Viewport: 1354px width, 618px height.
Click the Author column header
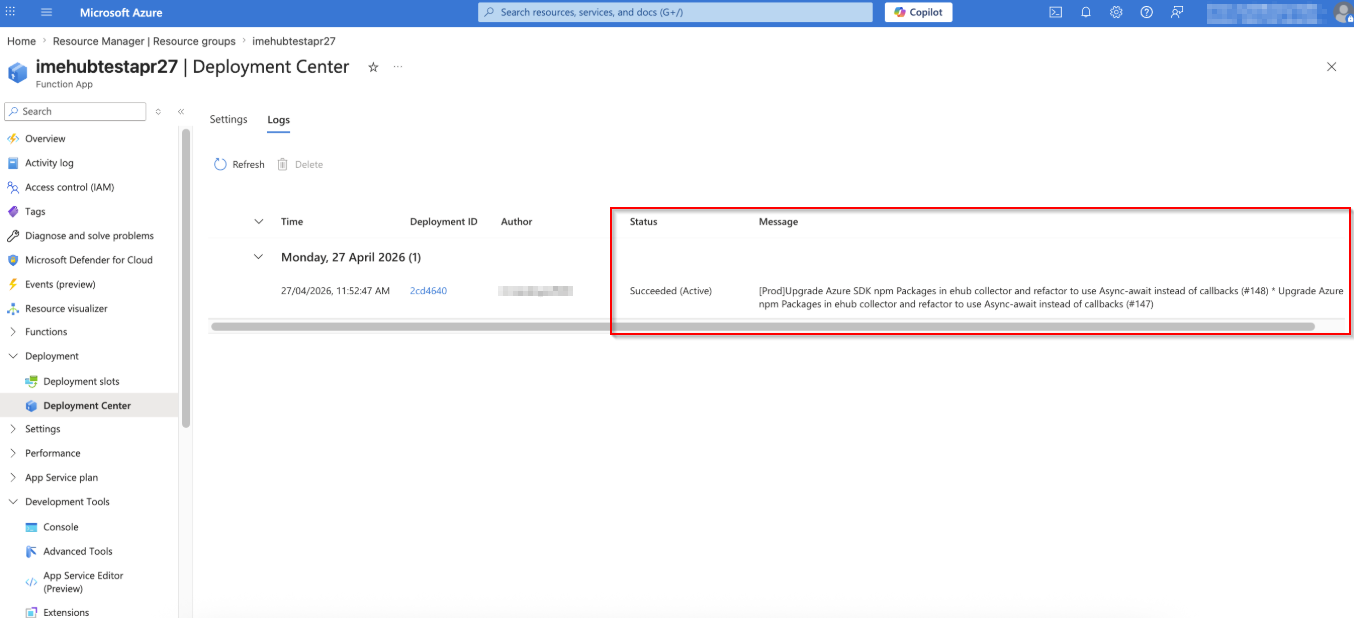click(517, 222)
